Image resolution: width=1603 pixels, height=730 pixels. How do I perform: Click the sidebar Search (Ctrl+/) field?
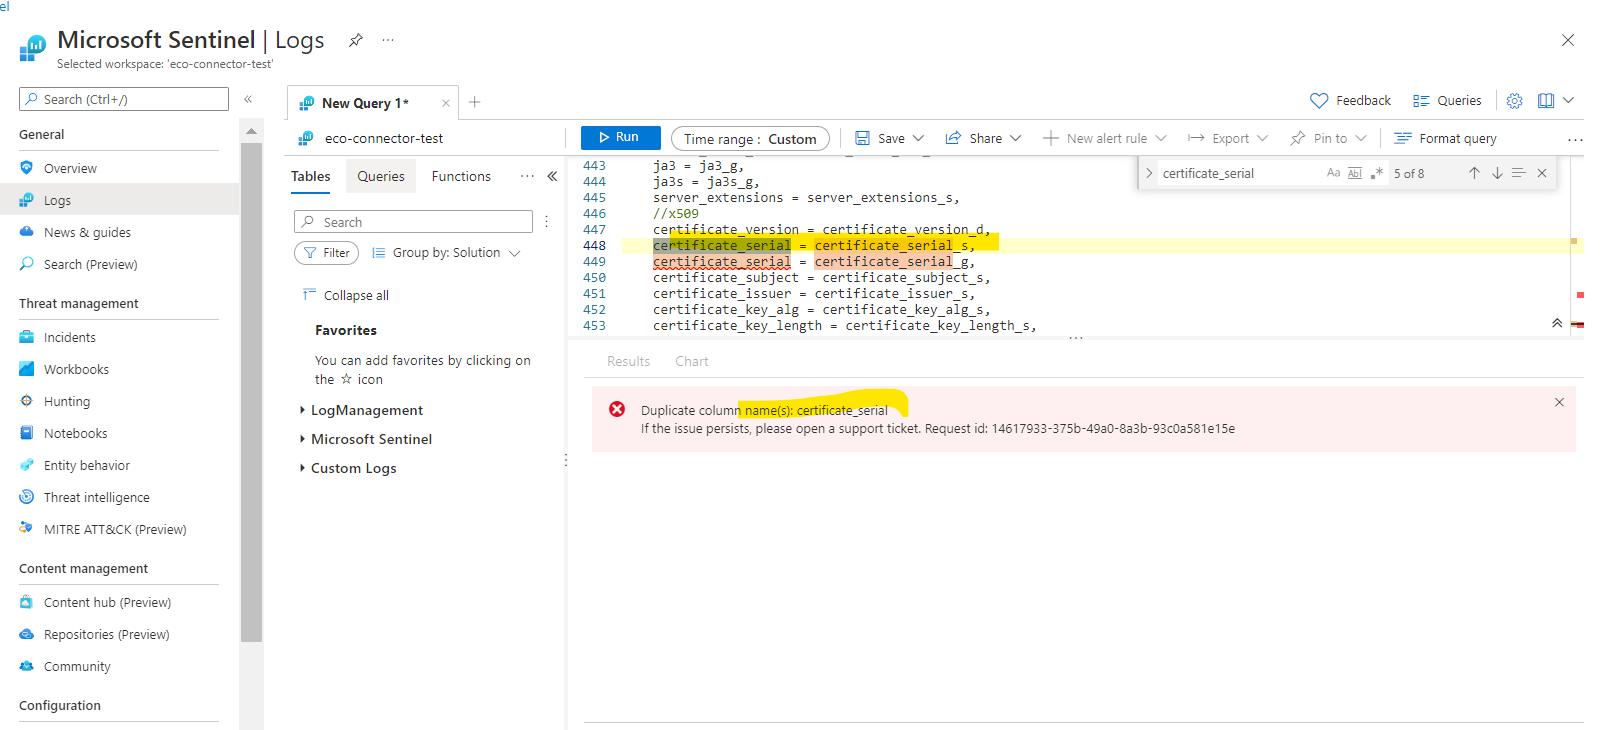coord(124,99)
